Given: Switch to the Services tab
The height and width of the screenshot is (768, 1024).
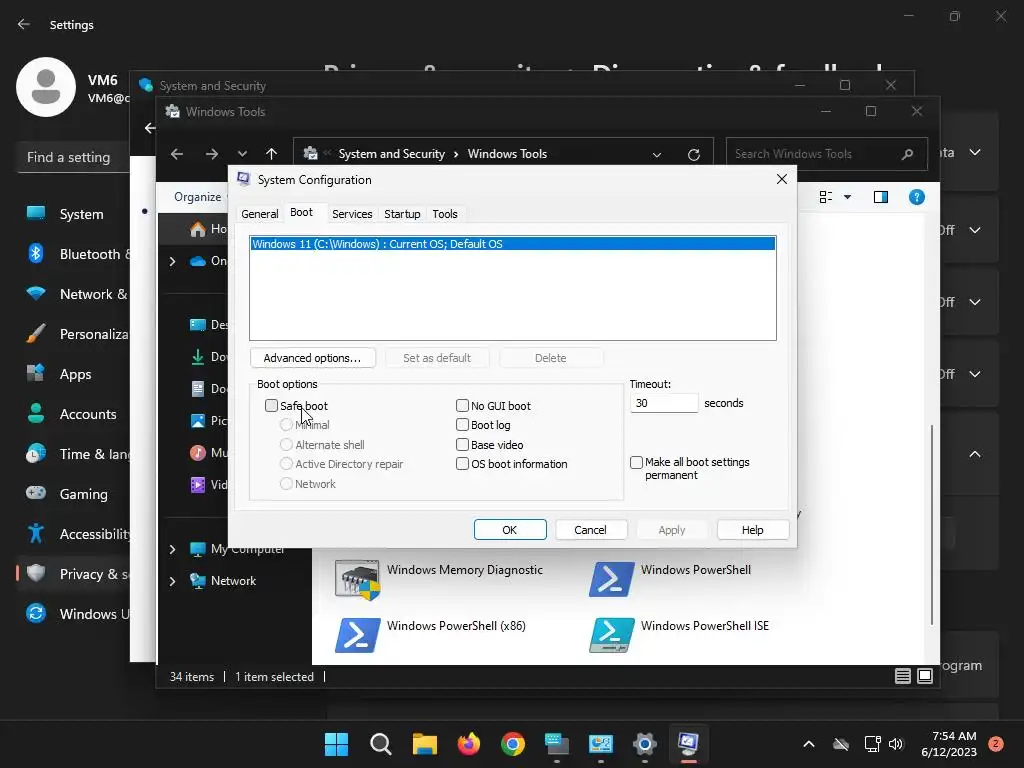Looking at the screenshot, I should (352, 214).
